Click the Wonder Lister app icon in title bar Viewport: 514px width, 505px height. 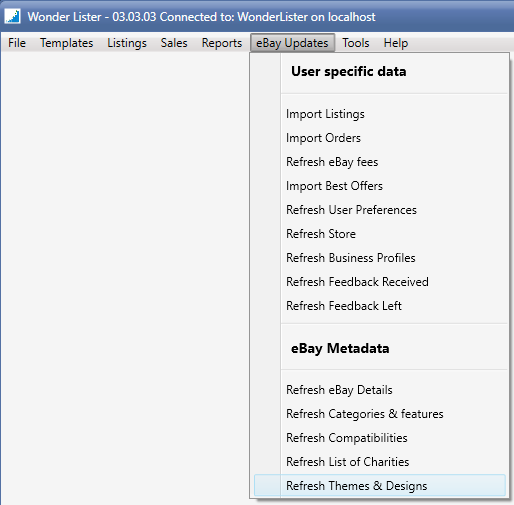[x=12, y=16]
